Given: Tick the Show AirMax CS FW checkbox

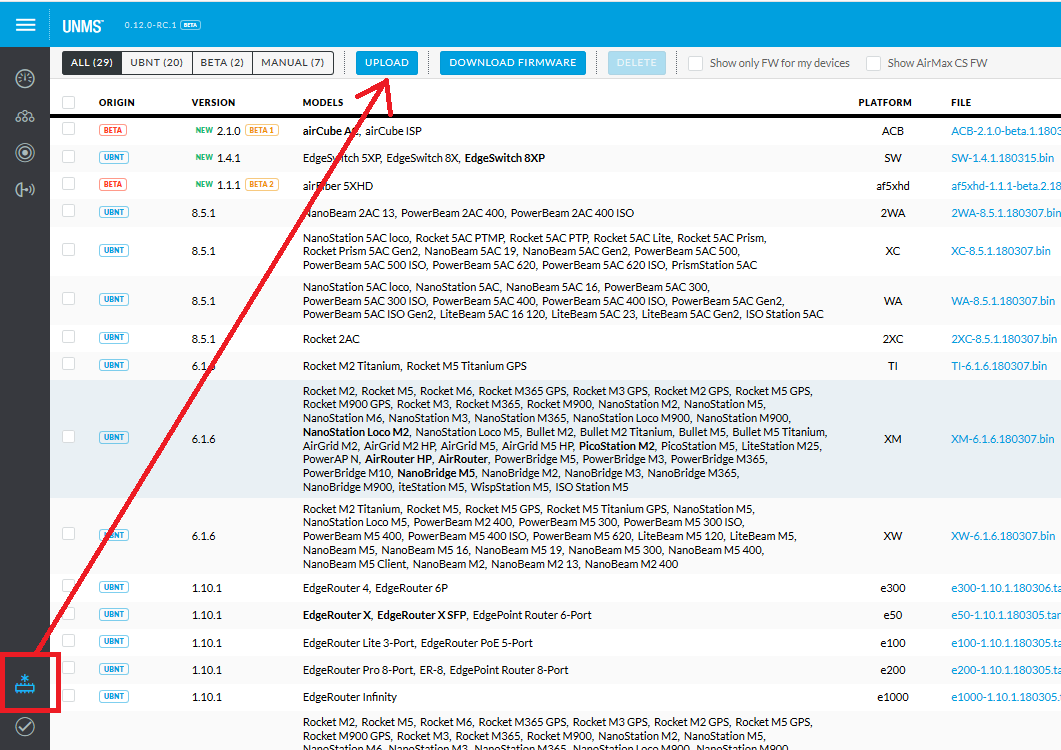Looking at the screenshot, I should pos(874,63).
